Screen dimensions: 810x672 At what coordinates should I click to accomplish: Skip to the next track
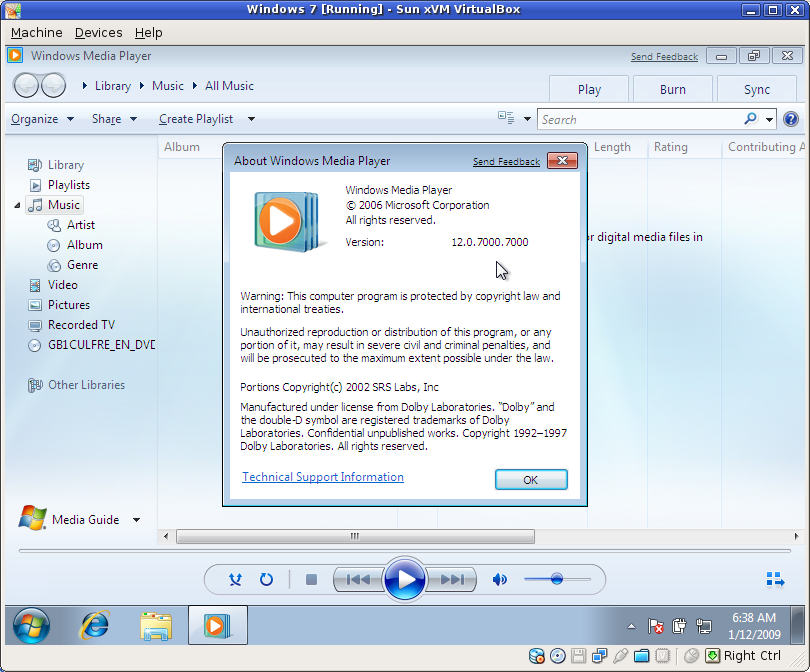click(452, 579)
